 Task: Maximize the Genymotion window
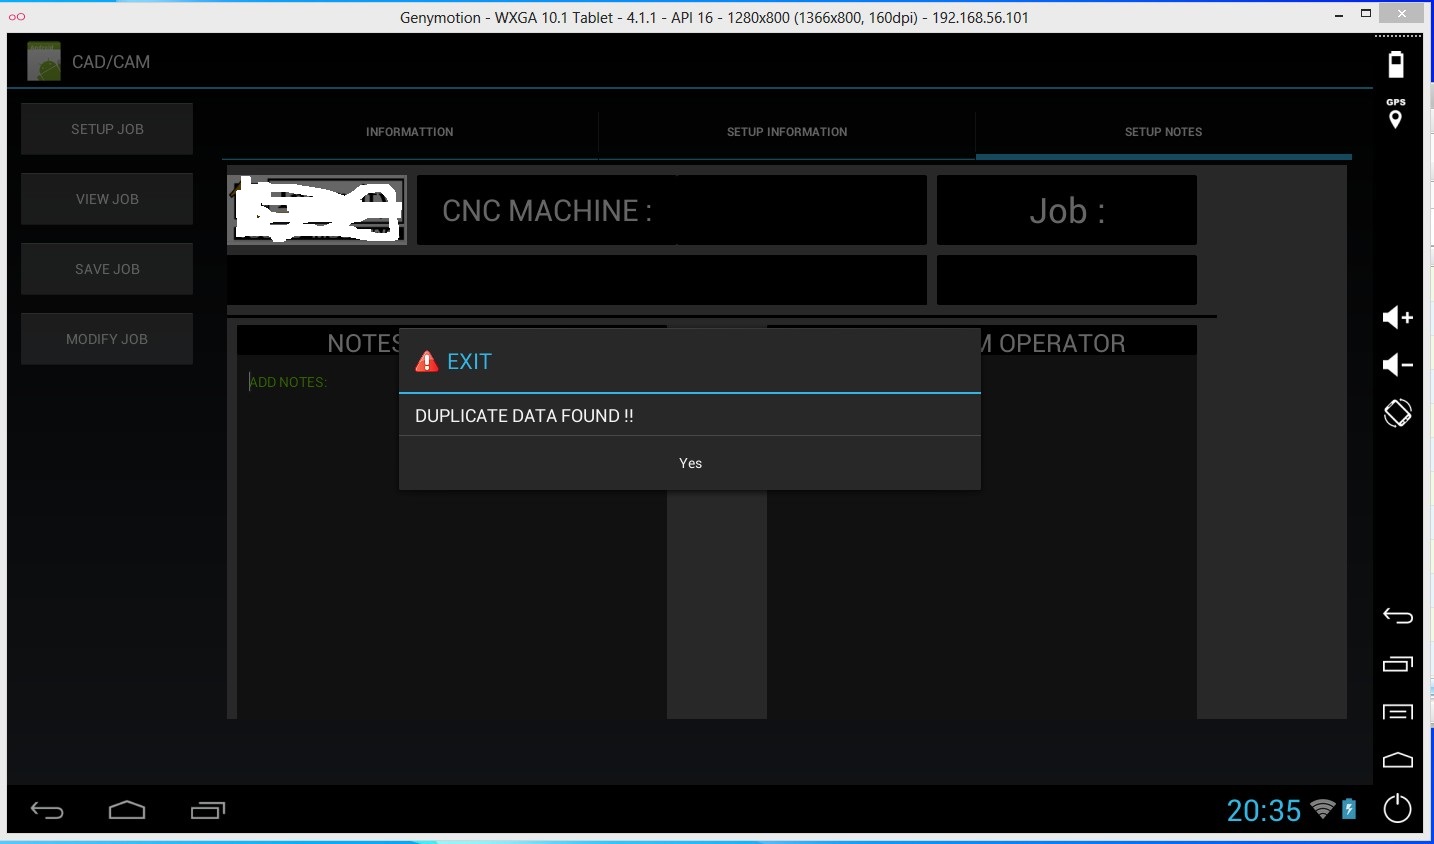[1366, 14]
